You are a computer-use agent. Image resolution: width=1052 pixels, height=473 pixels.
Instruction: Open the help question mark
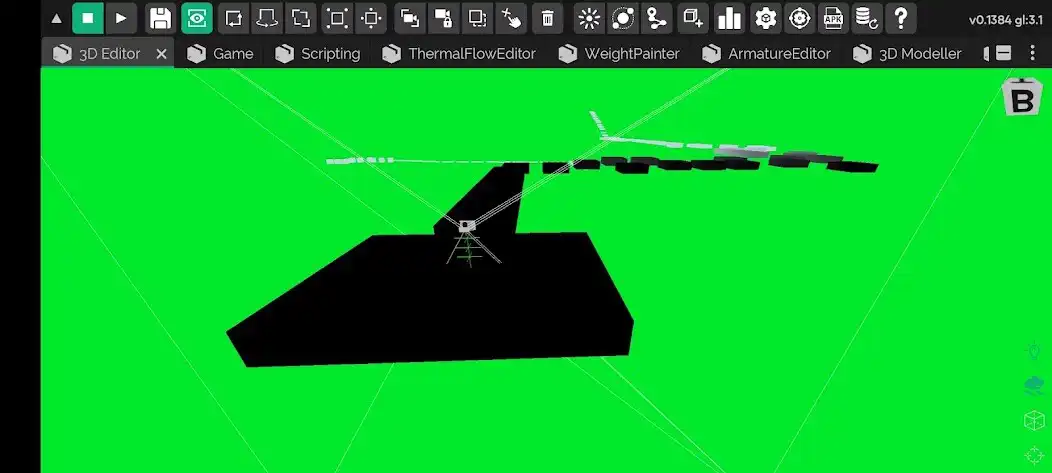tap(901, 18)
